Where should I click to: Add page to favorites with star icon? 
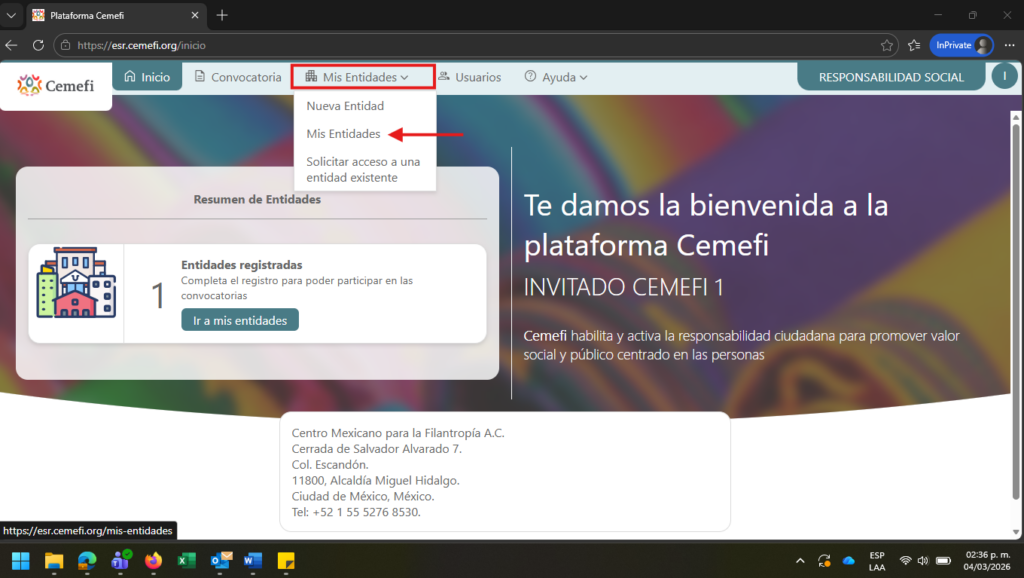[887, 45]
